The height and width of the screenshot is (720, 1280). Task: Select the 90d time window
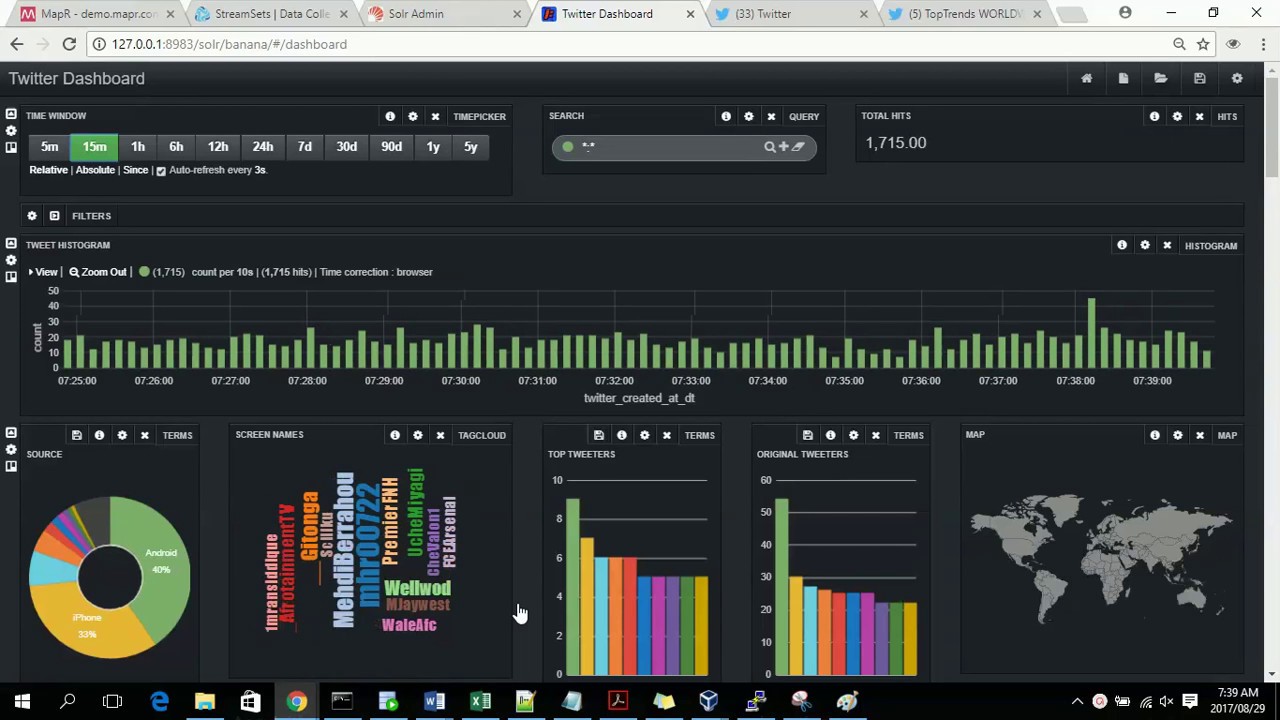392,147
